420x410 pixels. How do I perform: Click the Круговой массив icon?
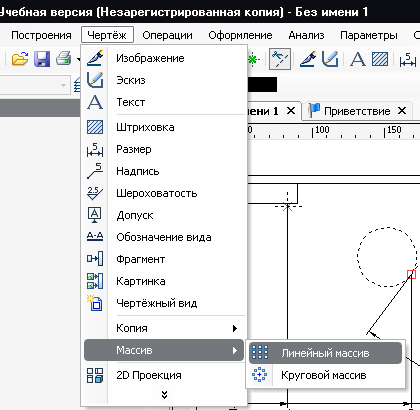(x=260, y=375)
